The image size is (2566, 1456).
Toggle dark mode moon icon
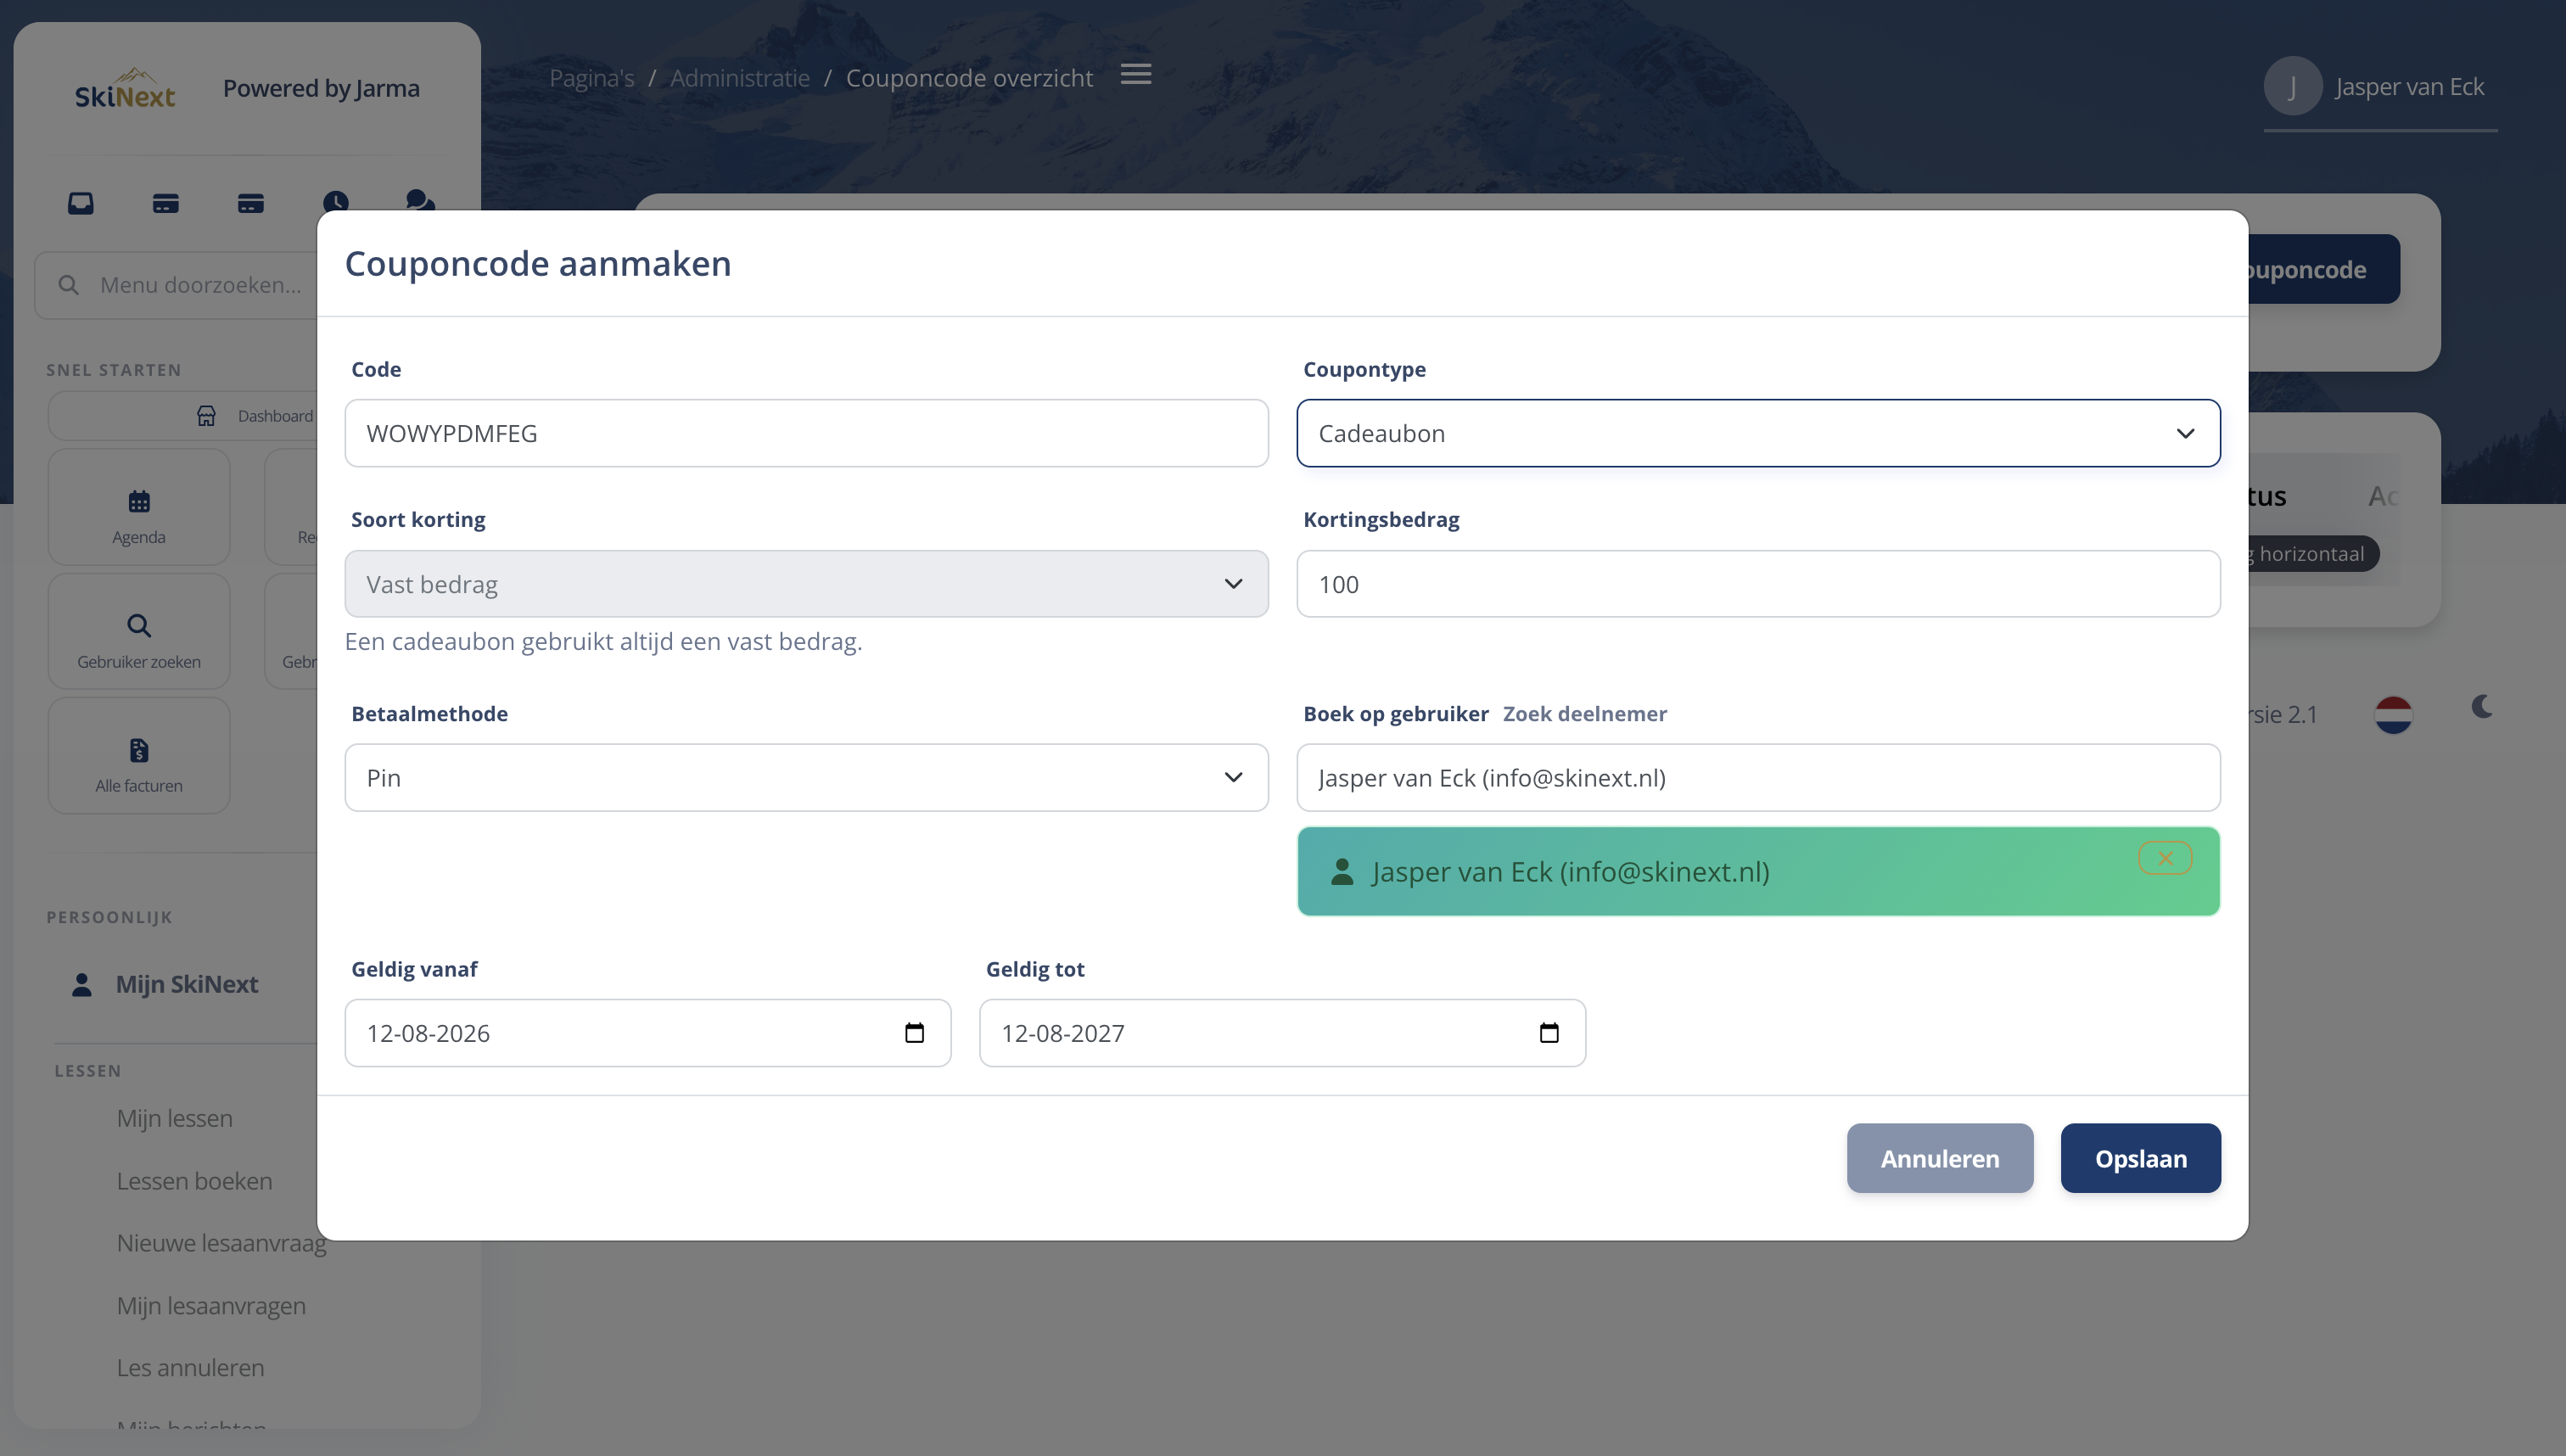[2482, 707]
